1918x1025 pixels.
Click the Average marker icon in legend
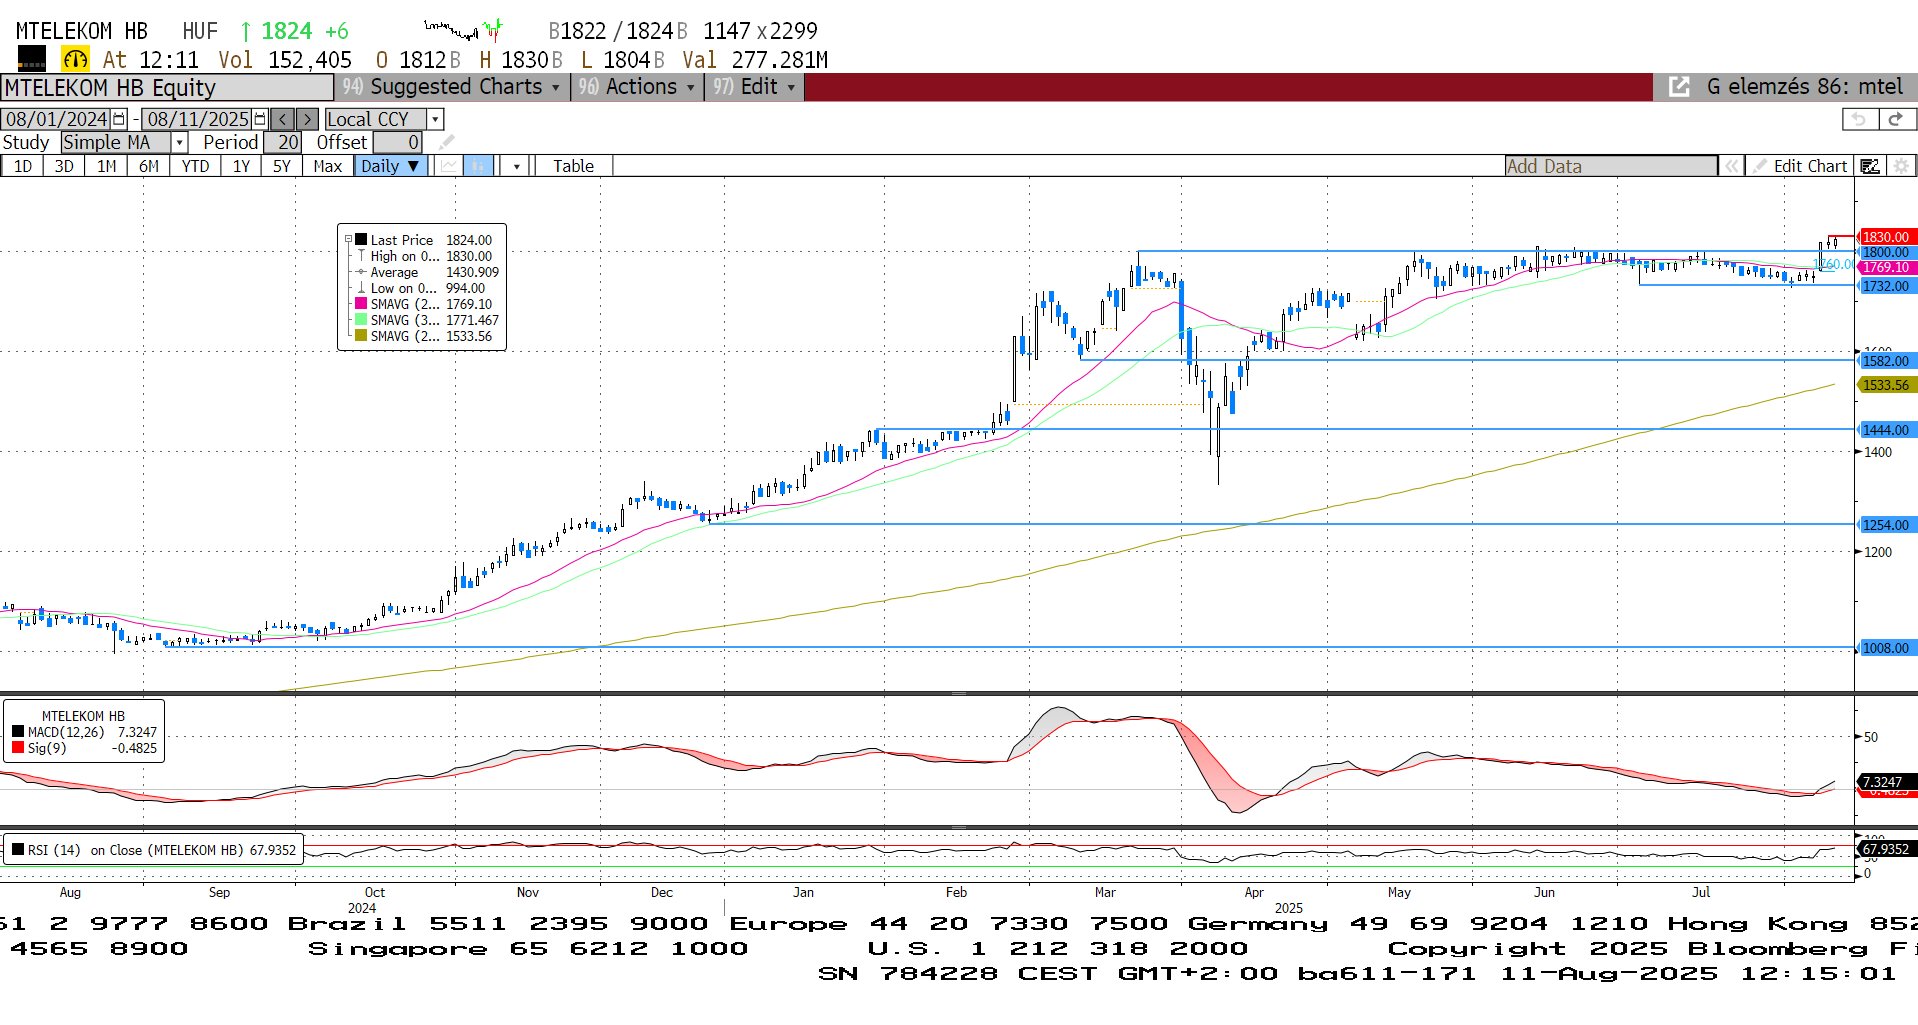[x=361, y=272]
